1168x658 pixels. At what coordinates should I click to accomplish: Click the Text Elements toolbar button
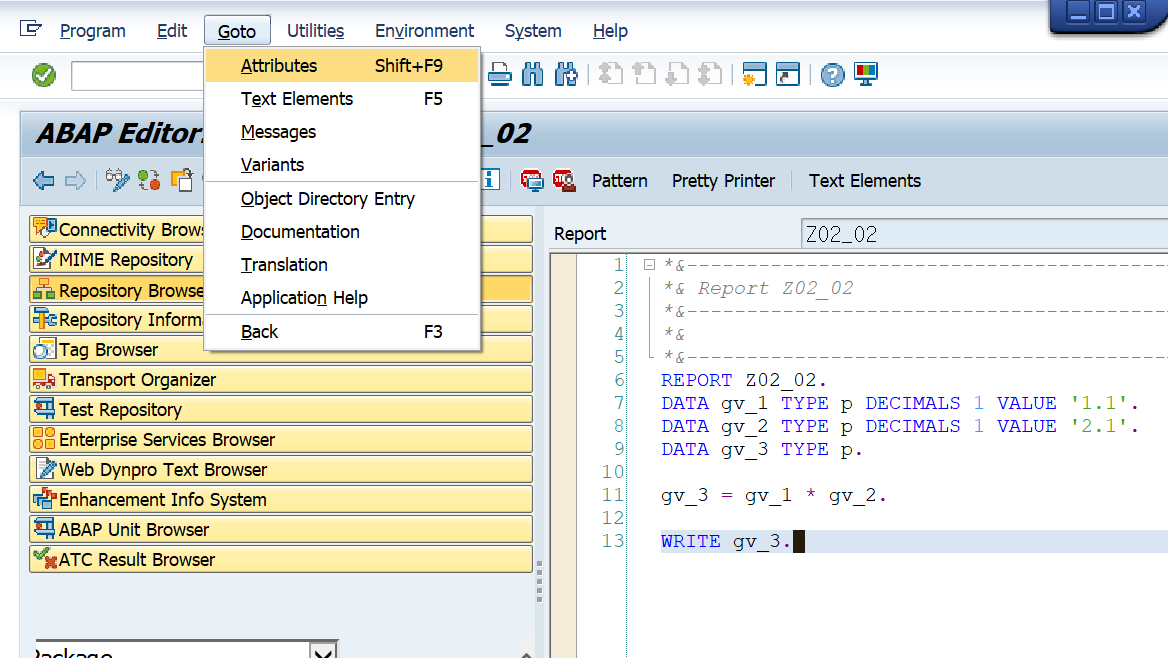pos(865,181)
